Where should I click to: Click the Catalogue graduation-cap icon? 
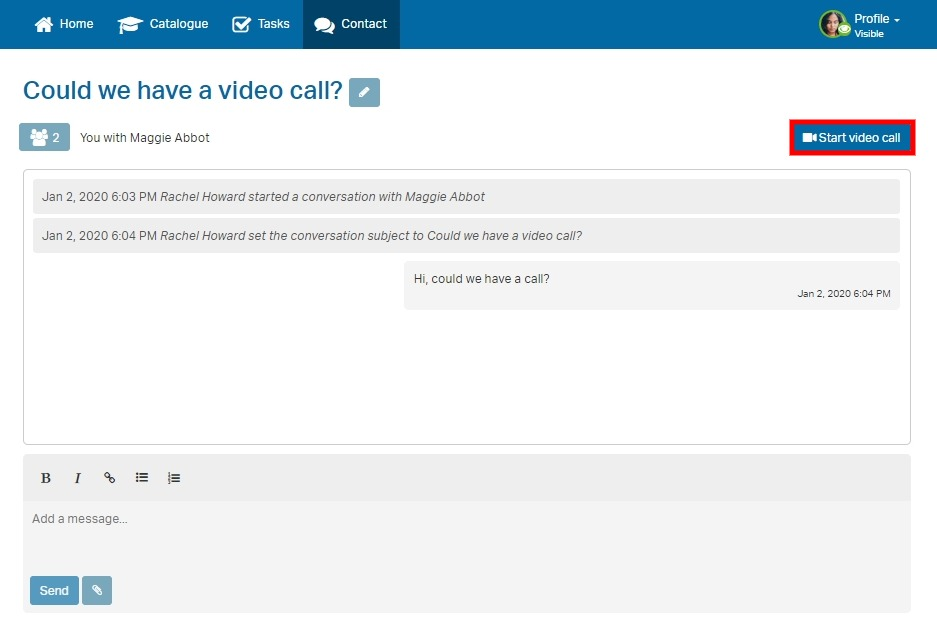[129, 24]
